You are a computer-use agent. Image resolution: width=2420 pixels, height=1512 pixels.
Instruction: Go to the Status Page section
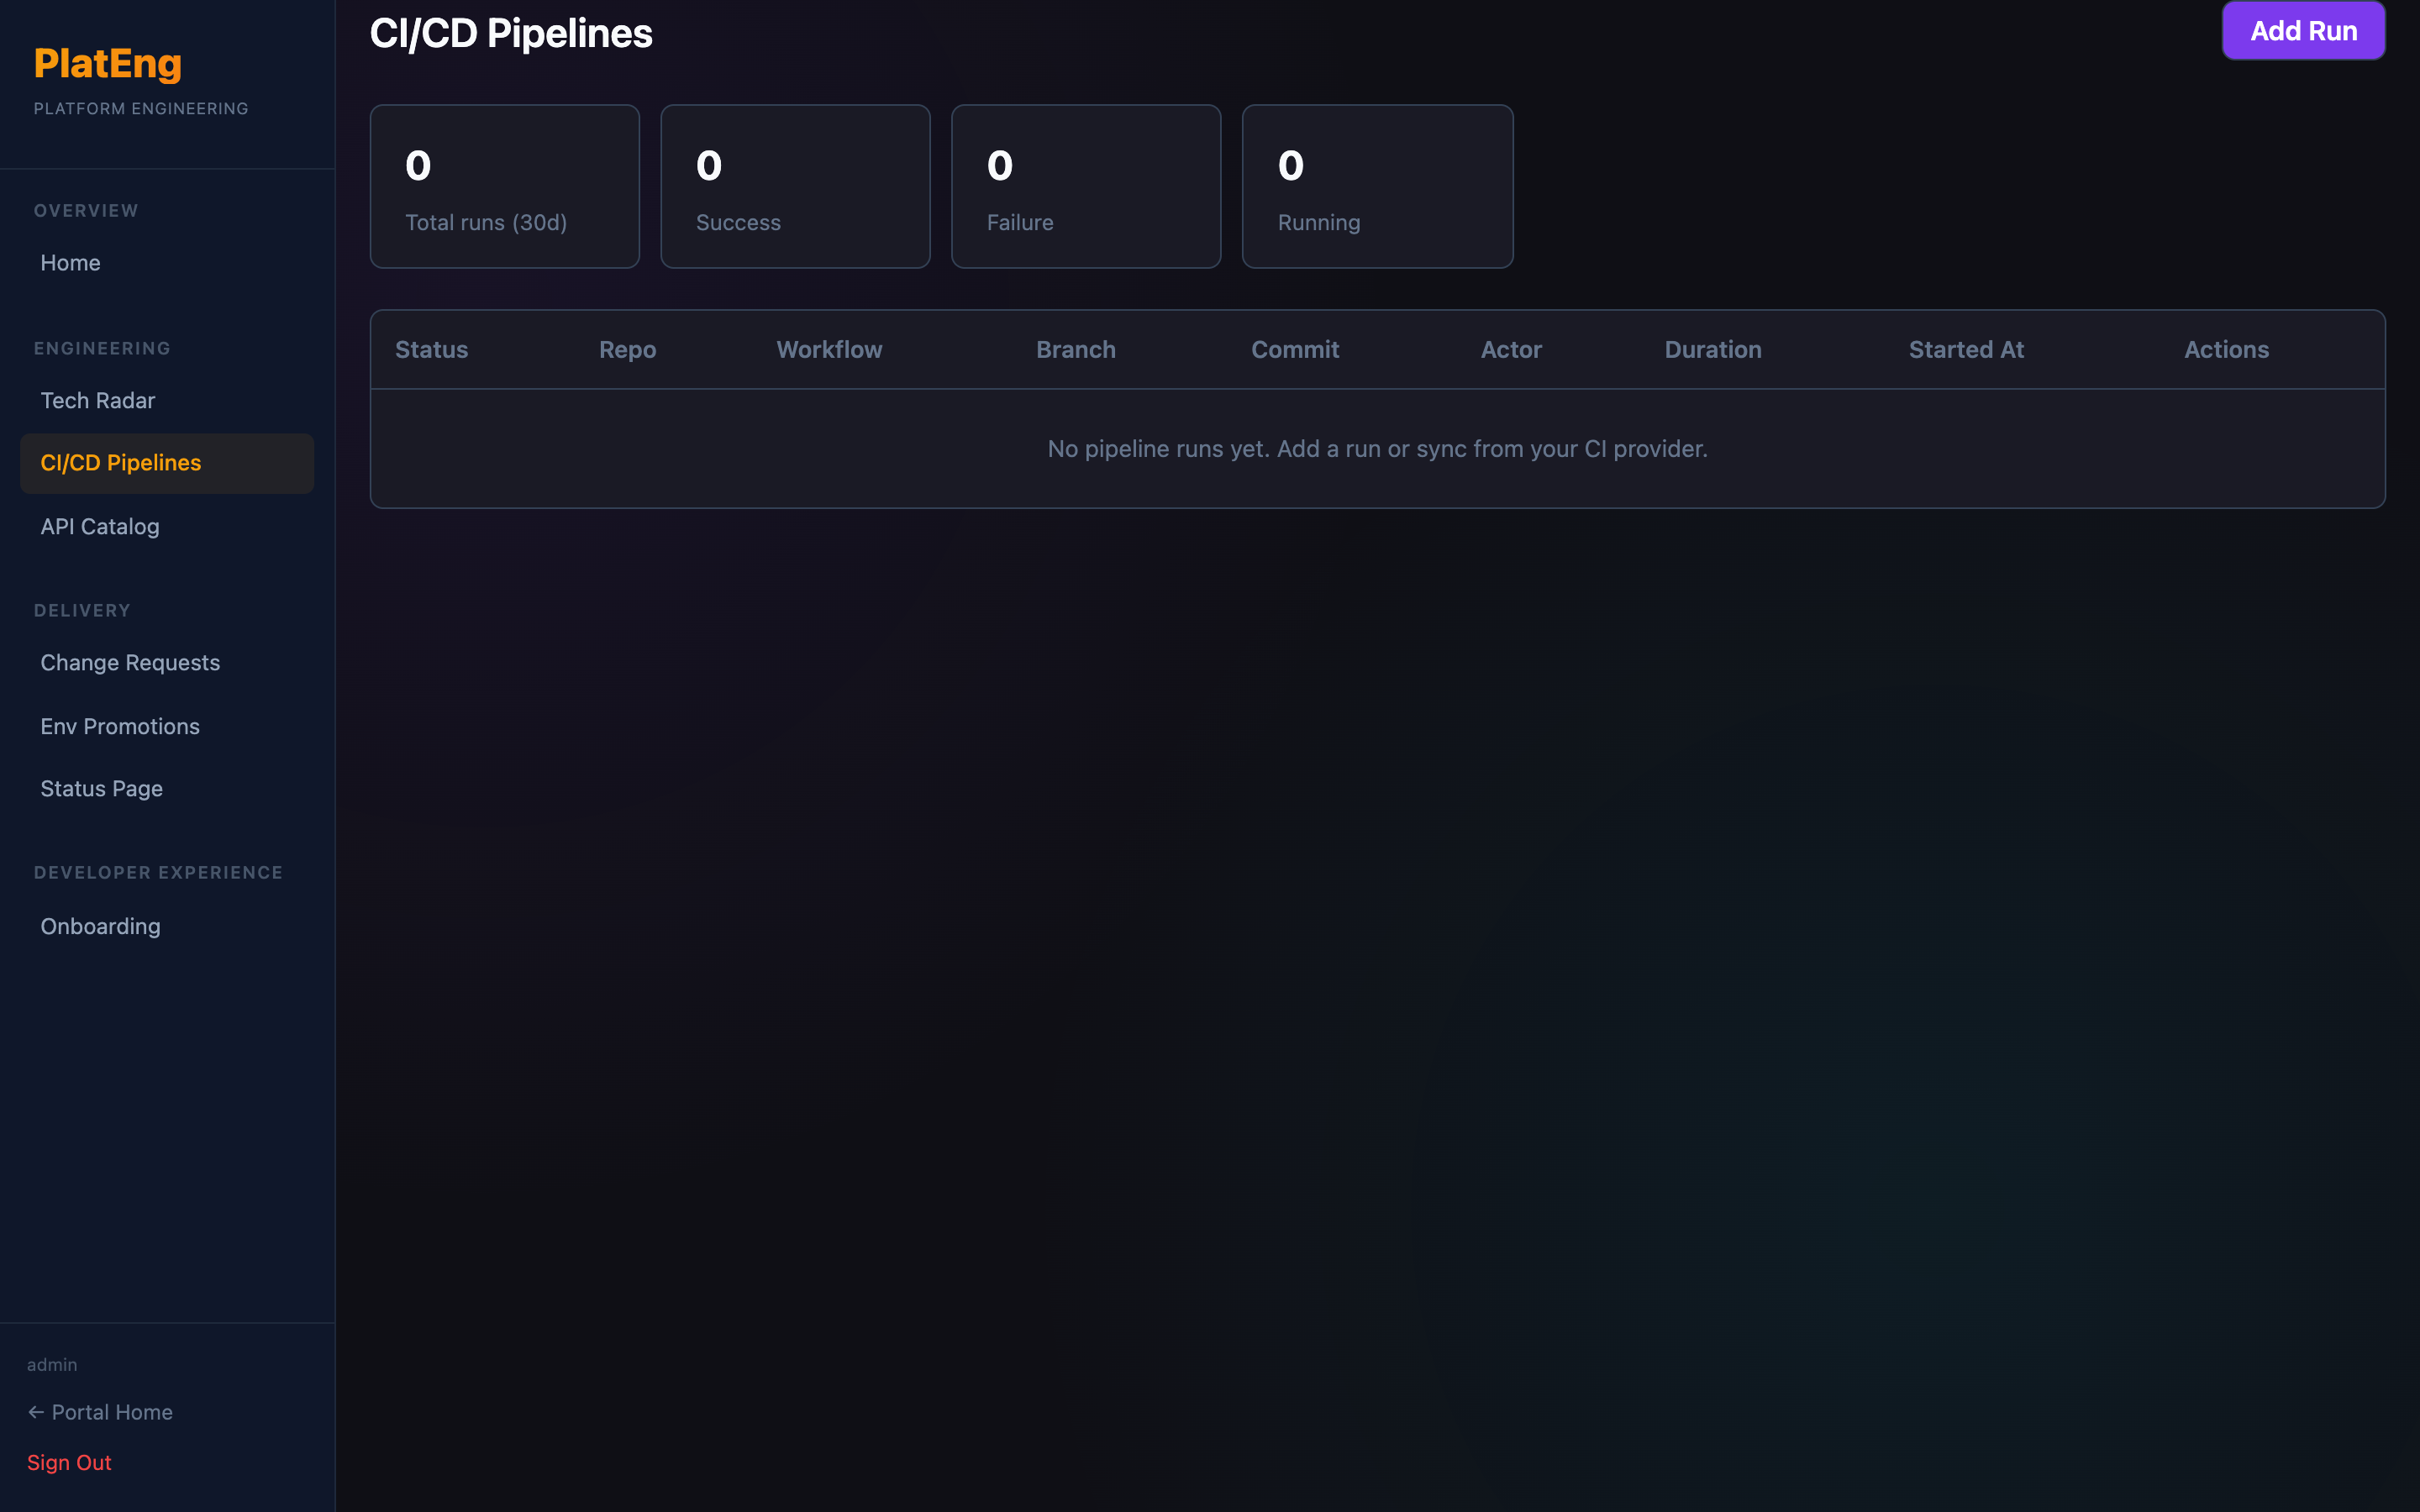click(101, 788)
